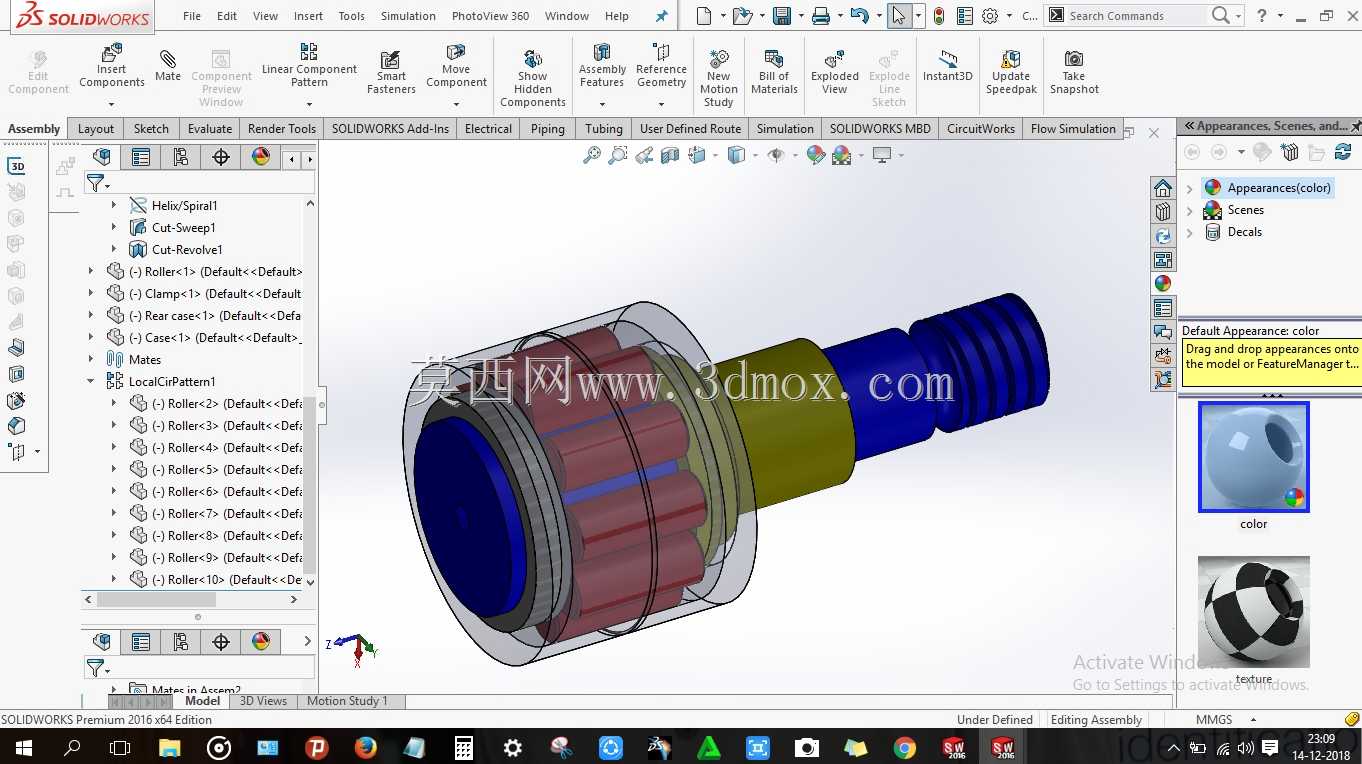Open the Mate tool
The image size is (1362, 764).
[168, 65]
